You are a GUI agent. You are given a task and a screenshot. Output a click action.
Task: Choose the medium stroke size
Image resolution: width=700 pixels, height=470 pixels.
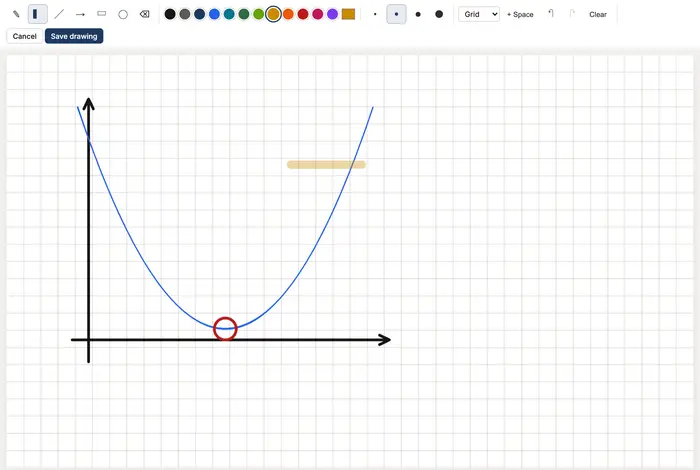pos(418,14)
